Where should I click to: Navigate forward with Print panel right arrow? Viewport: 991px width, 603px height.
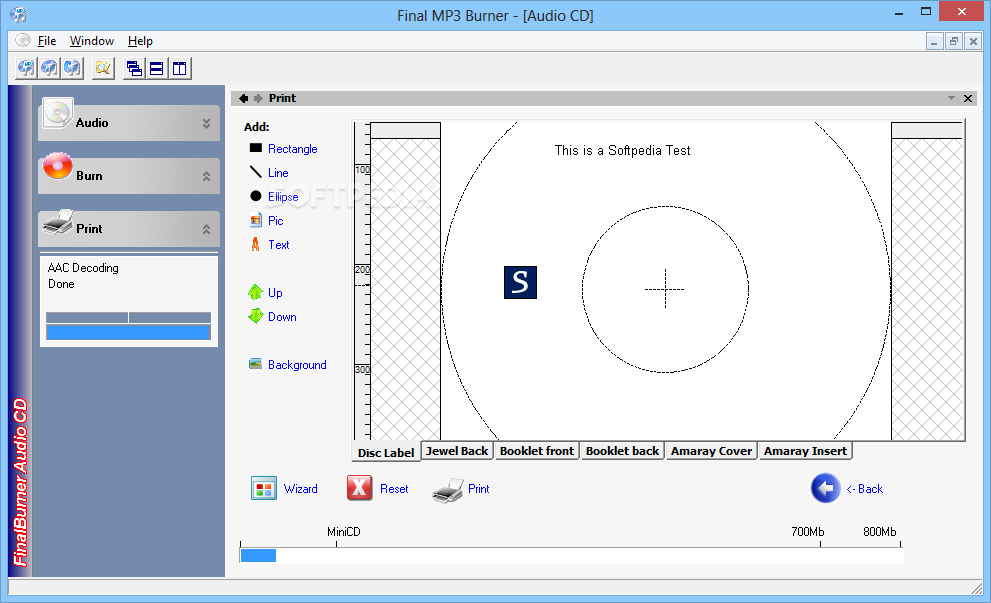pos(258,98)
